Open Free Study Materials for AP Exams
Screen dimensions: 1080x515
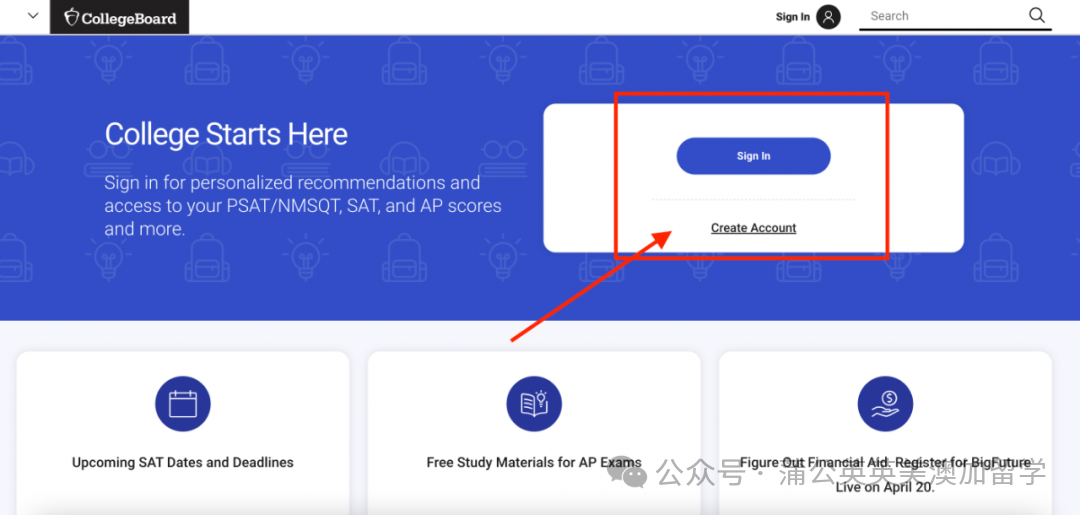[x=534, y=463]
